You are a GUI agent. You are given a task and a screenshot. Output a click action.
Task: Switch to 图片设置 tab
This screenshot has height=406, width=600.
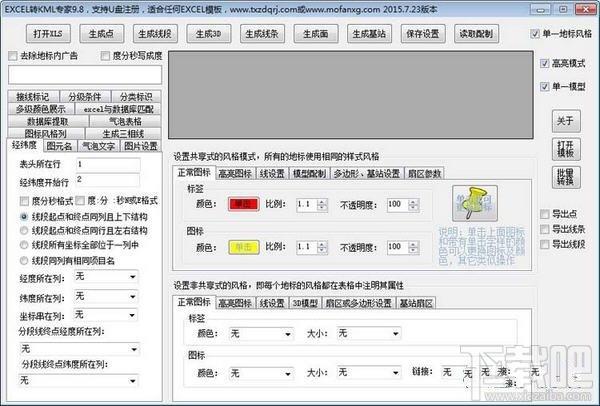(x=141, y=146)
